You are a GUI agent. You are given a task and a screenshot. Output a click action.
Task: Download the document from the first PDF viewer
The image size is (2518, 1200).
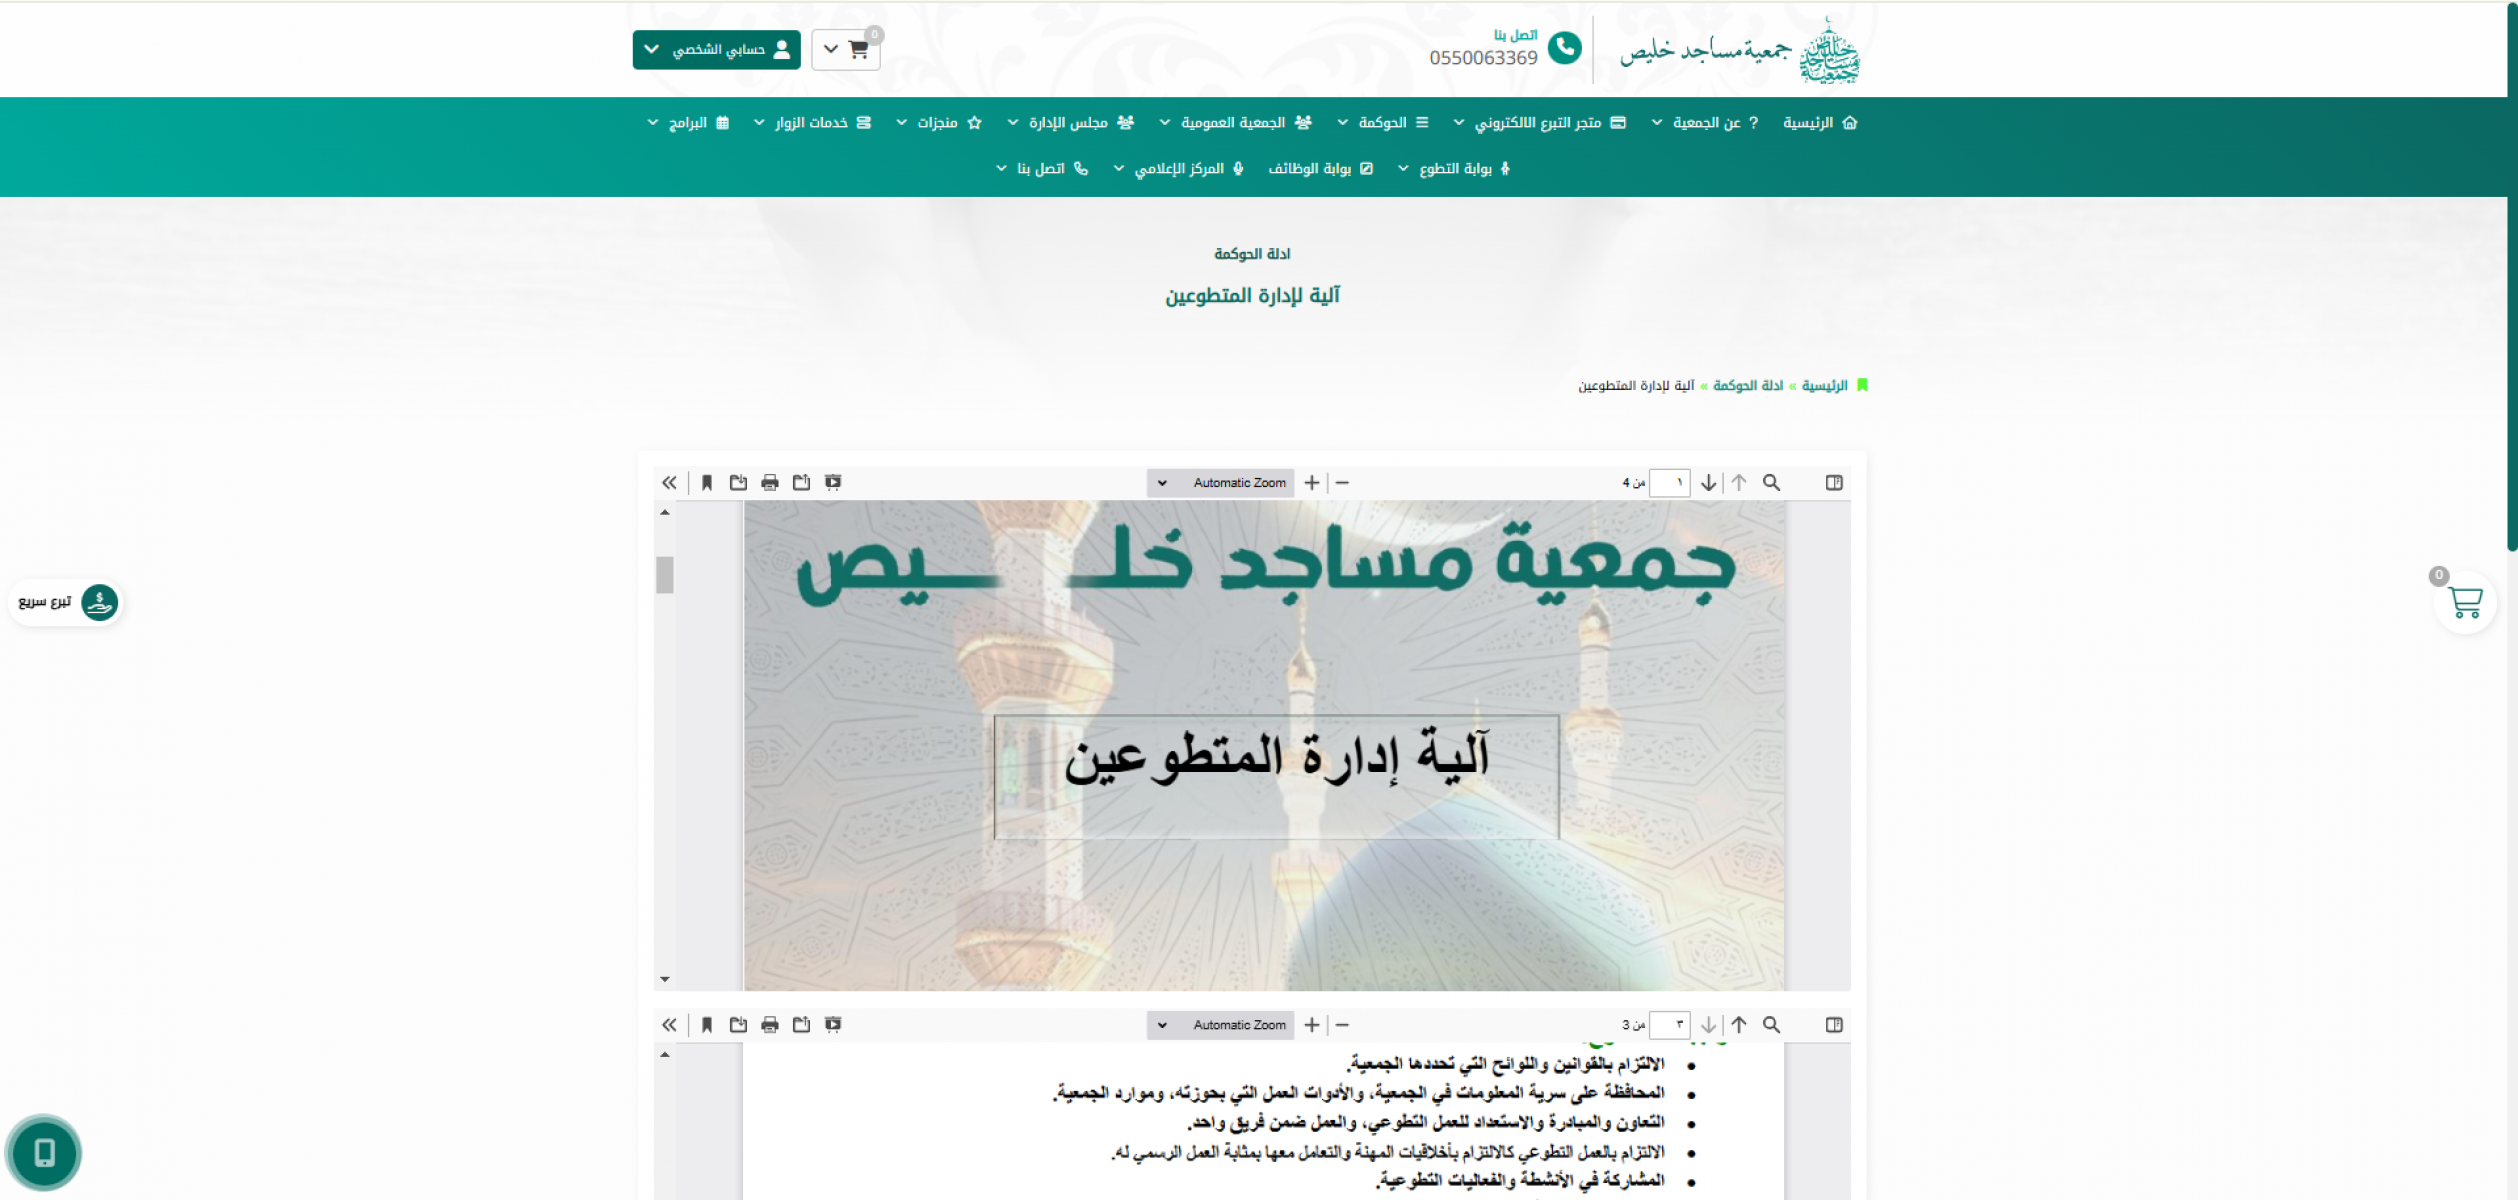click(738, 483)
